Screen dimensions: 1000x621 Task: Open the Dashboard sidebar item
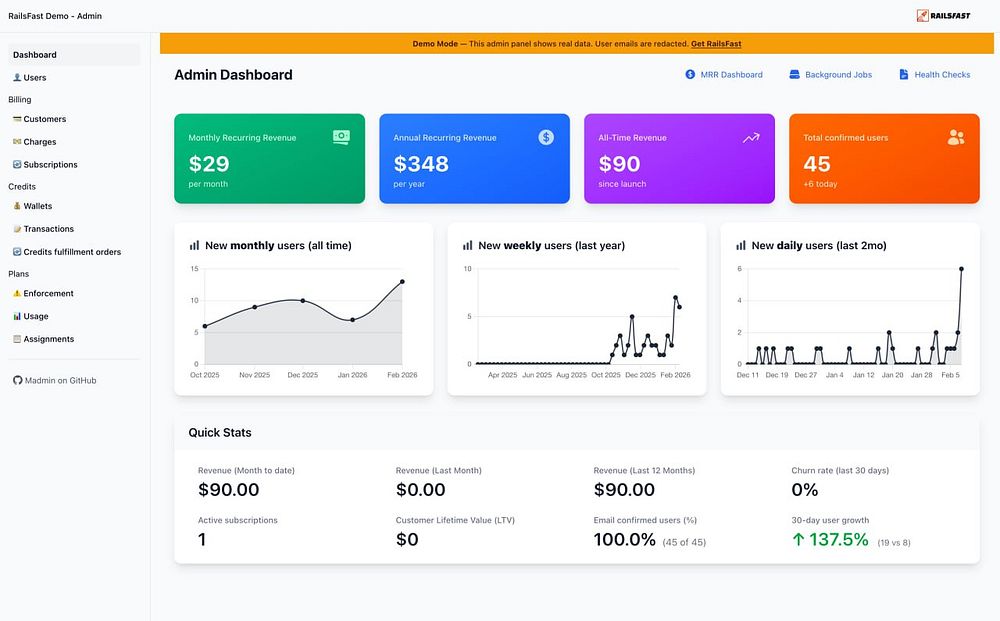tap(74, 55)
